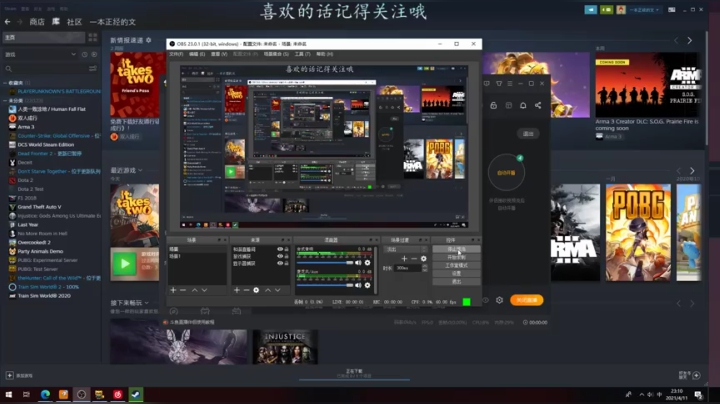720x404 pixels.
Task: Click Start Recording button in OBS controls
Action: [x=456, y=258]
